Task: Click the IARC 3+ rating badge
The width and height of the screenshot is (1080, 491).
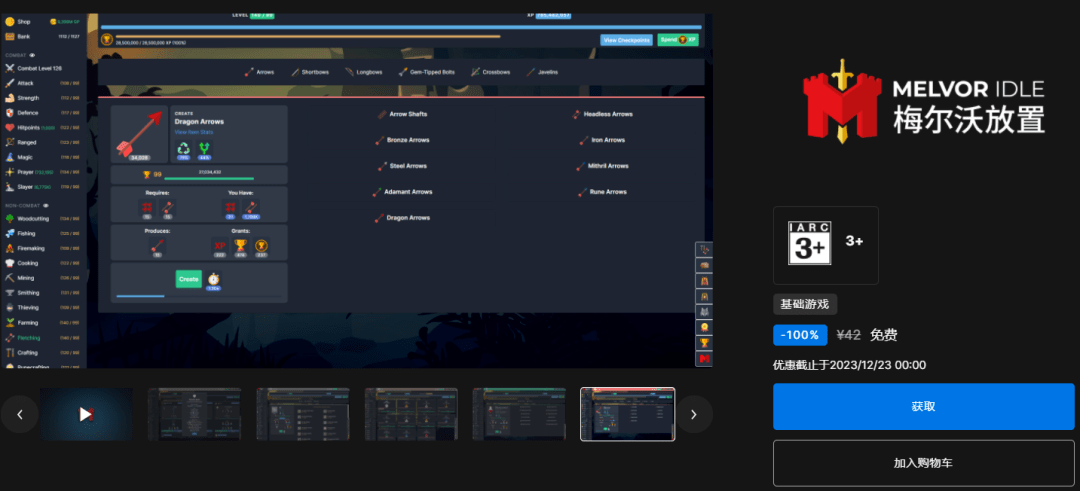Action: pyautogui.click(x=811, y=241)
